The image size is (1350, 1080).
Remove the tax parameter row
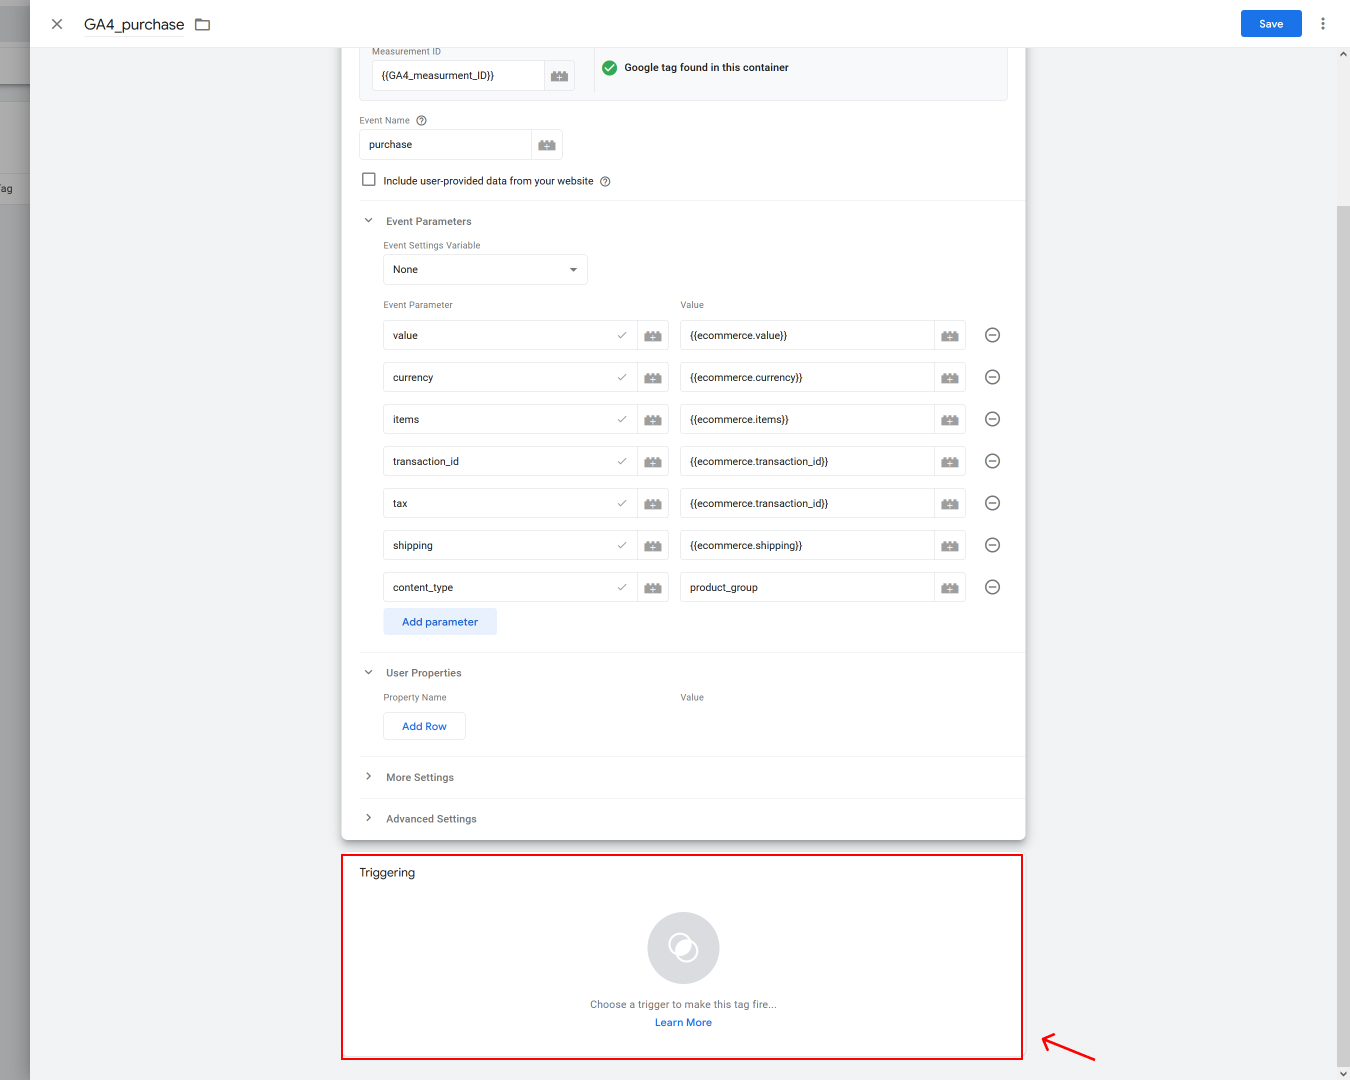click(992, 503)
